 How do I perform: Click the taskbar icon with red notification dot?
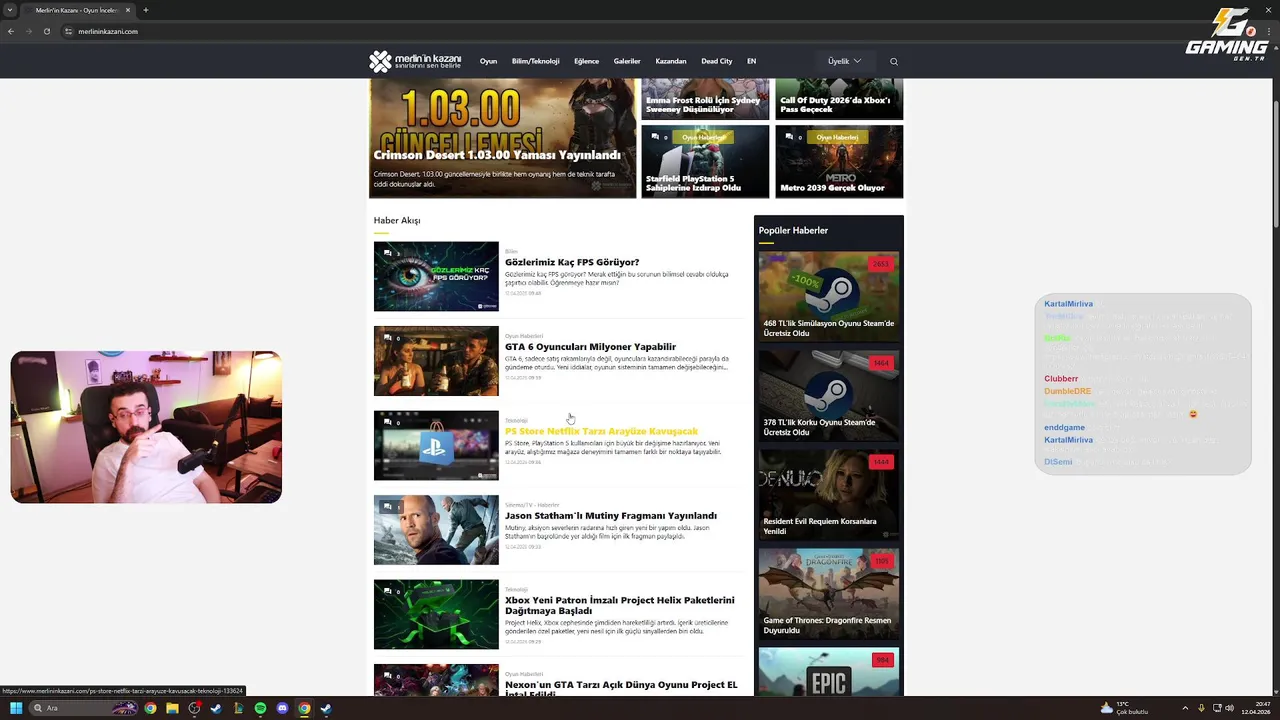pos(194,708)
